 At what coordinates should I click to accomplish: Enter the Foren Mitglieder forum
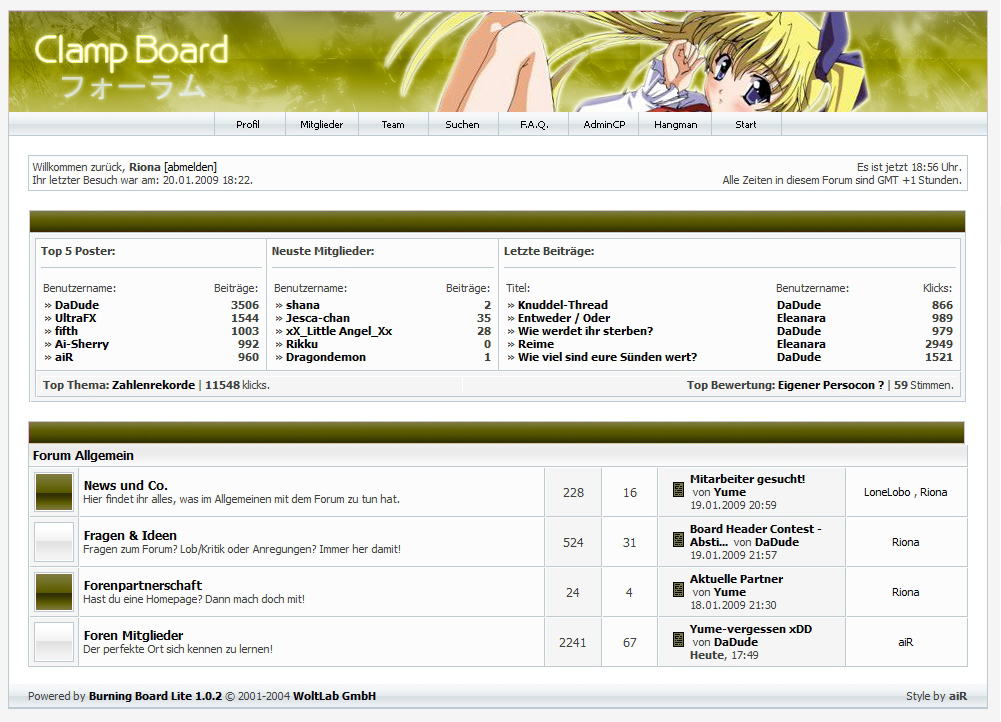click(133, 635)
